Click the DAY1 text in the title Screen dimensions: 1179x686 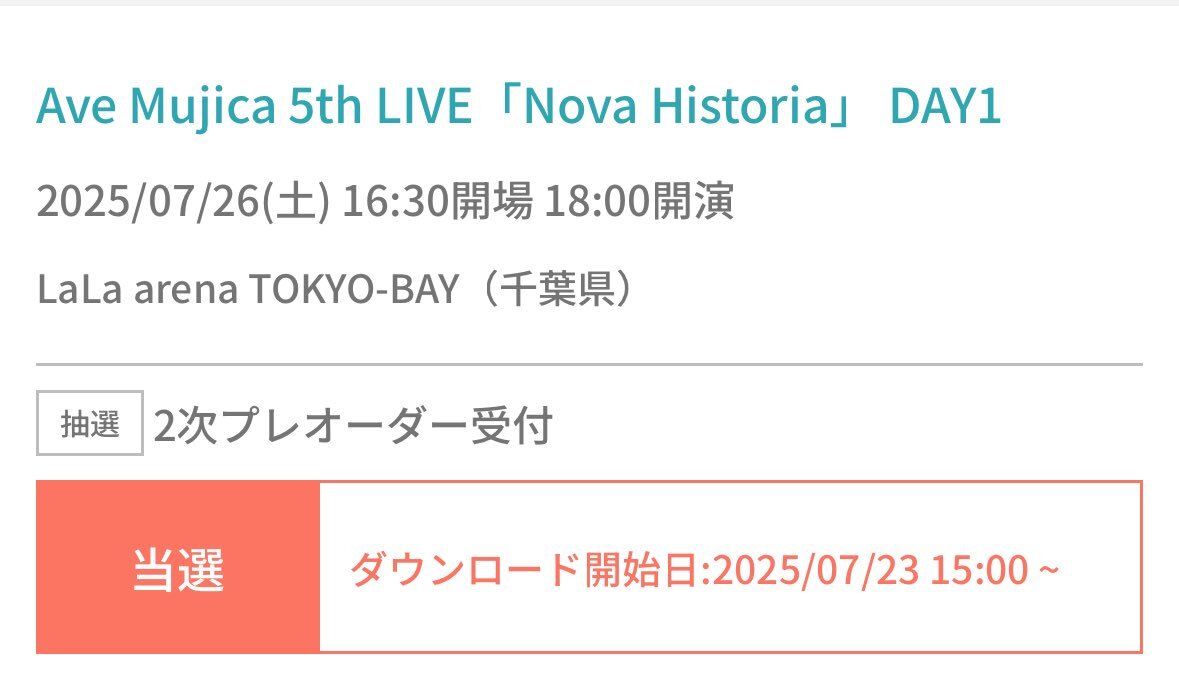tap(945, 105)
